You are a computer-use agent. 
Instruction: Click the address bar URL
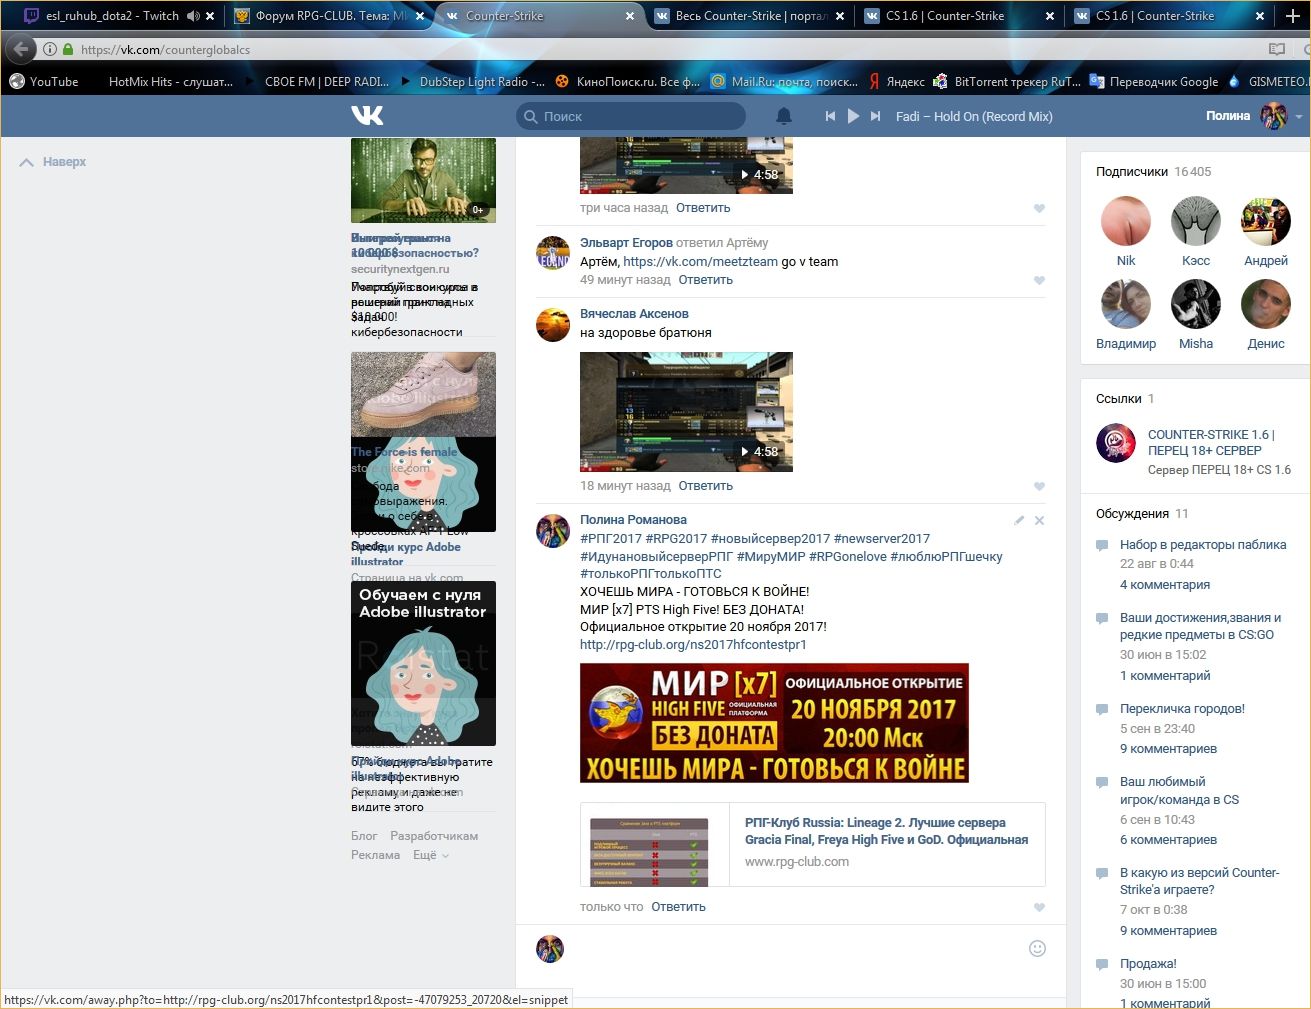[166, 49]
